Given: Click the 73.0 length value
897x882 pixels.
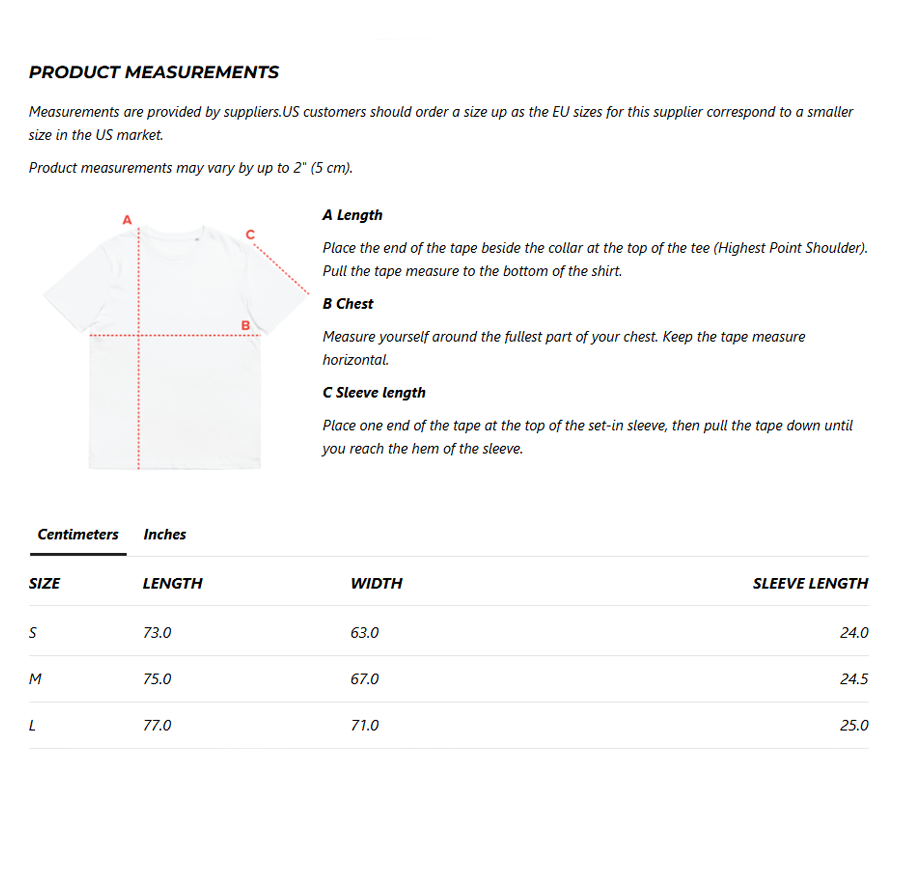Looking at the screenshot, I should pos(157,632).
